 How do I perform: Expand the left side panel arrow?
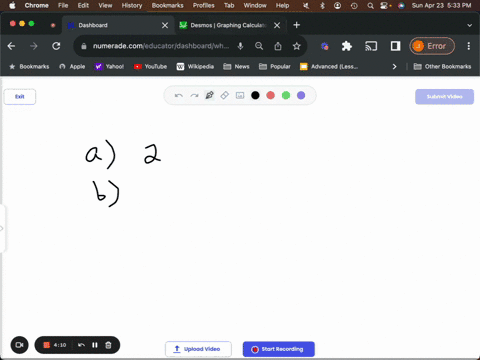[2, 229]
